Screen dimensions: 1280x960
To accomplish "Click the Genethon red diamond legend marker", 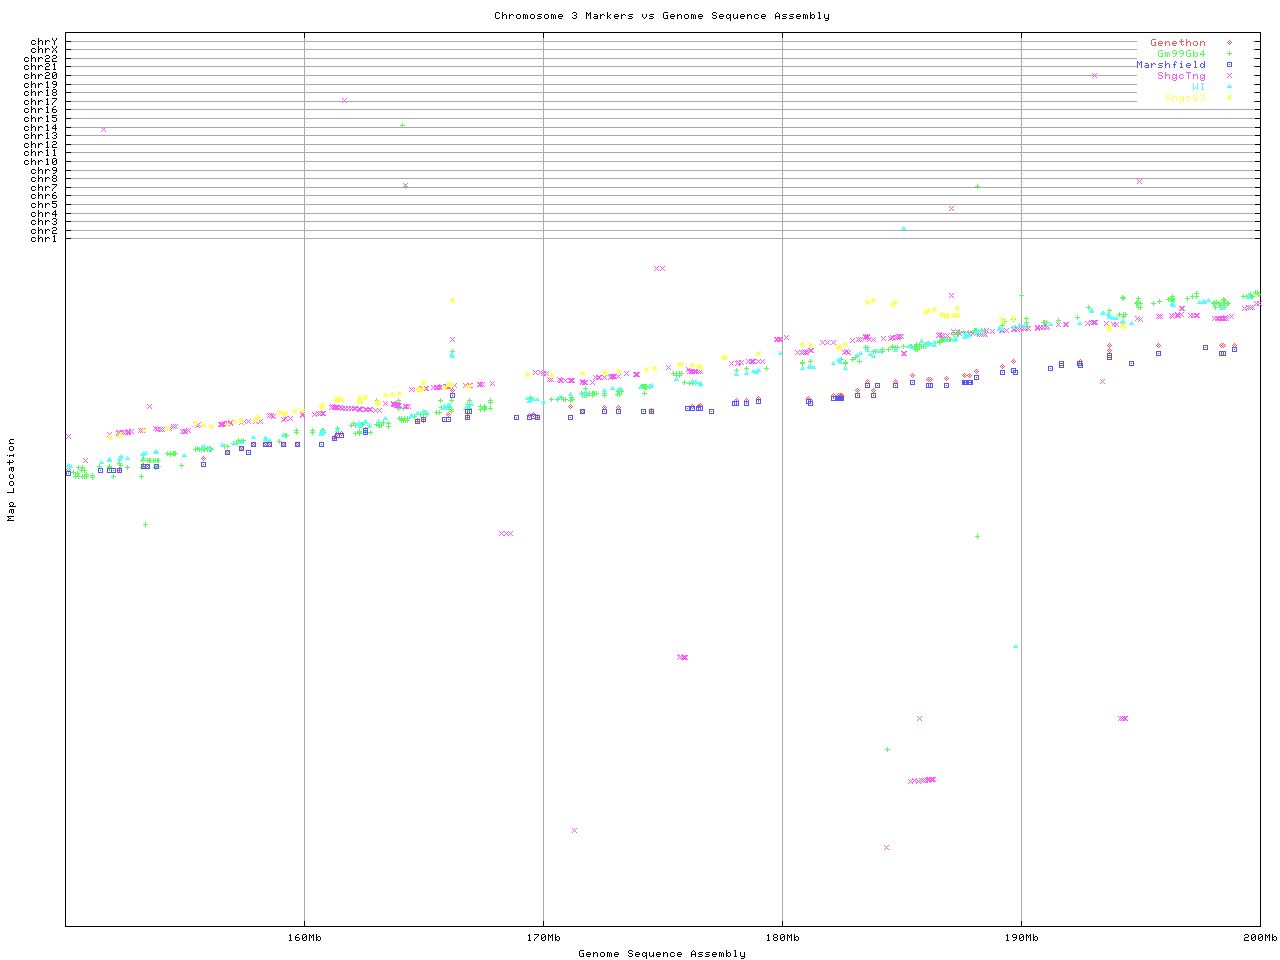I will tap(1229, 43).
